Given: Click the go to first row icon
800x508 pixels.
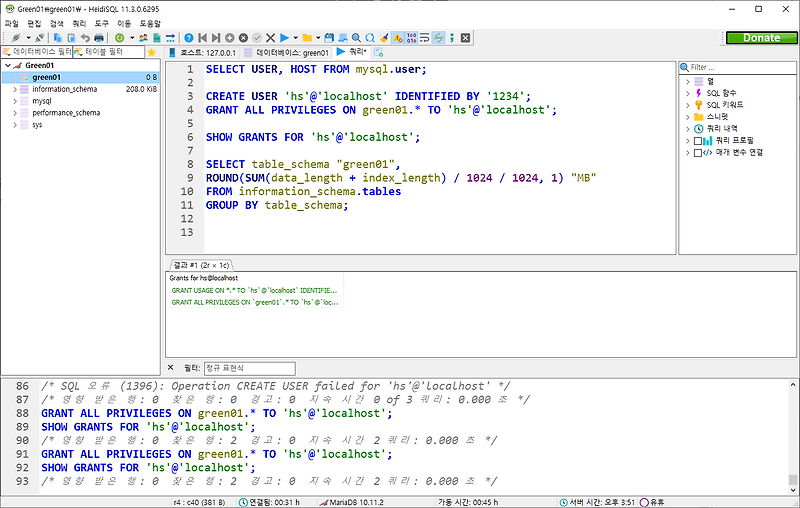Looking at the screenshot, I should pos(203,37).
